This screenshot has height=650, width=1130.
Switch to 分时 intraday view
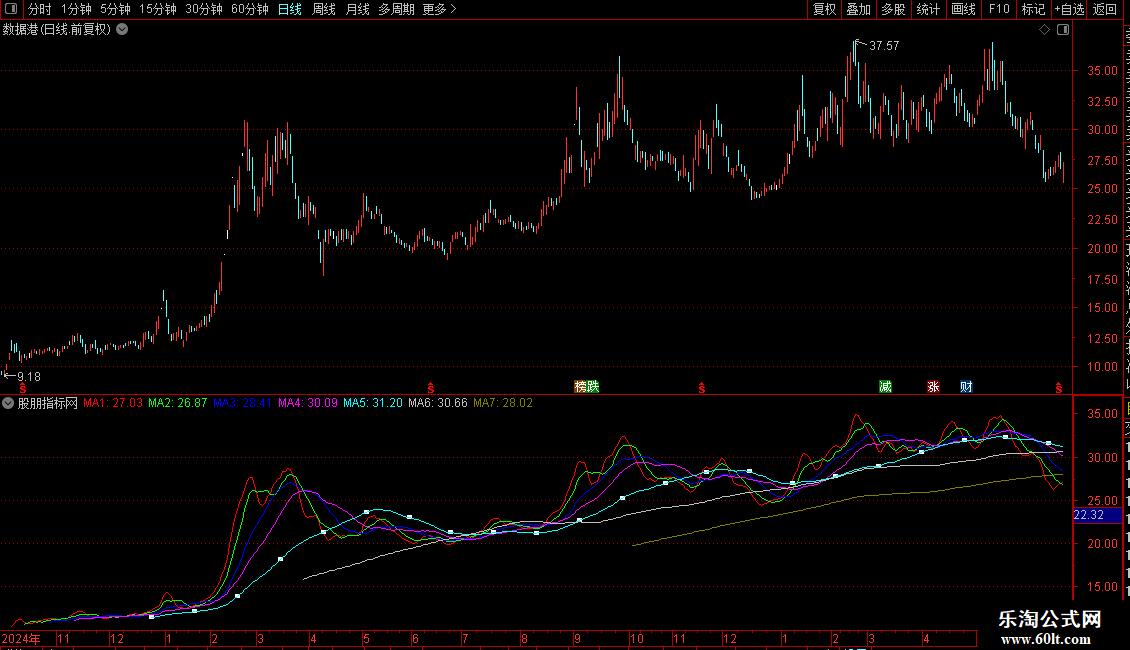click(40, 9)
